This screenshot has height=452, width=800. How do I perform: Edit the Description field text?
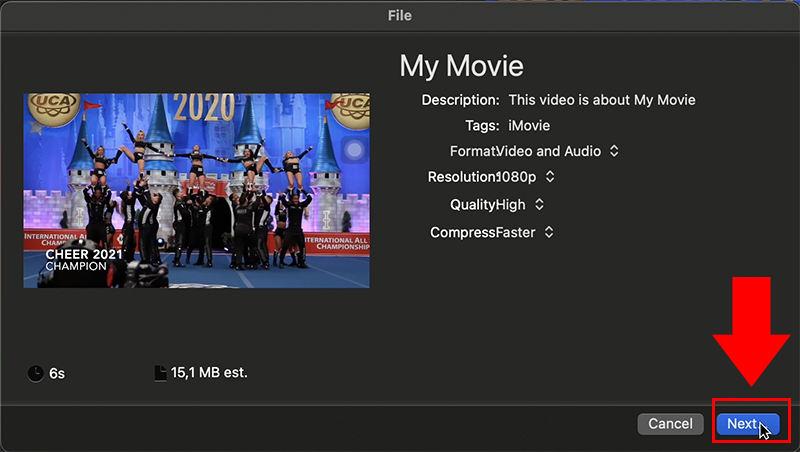click(602, 100)
